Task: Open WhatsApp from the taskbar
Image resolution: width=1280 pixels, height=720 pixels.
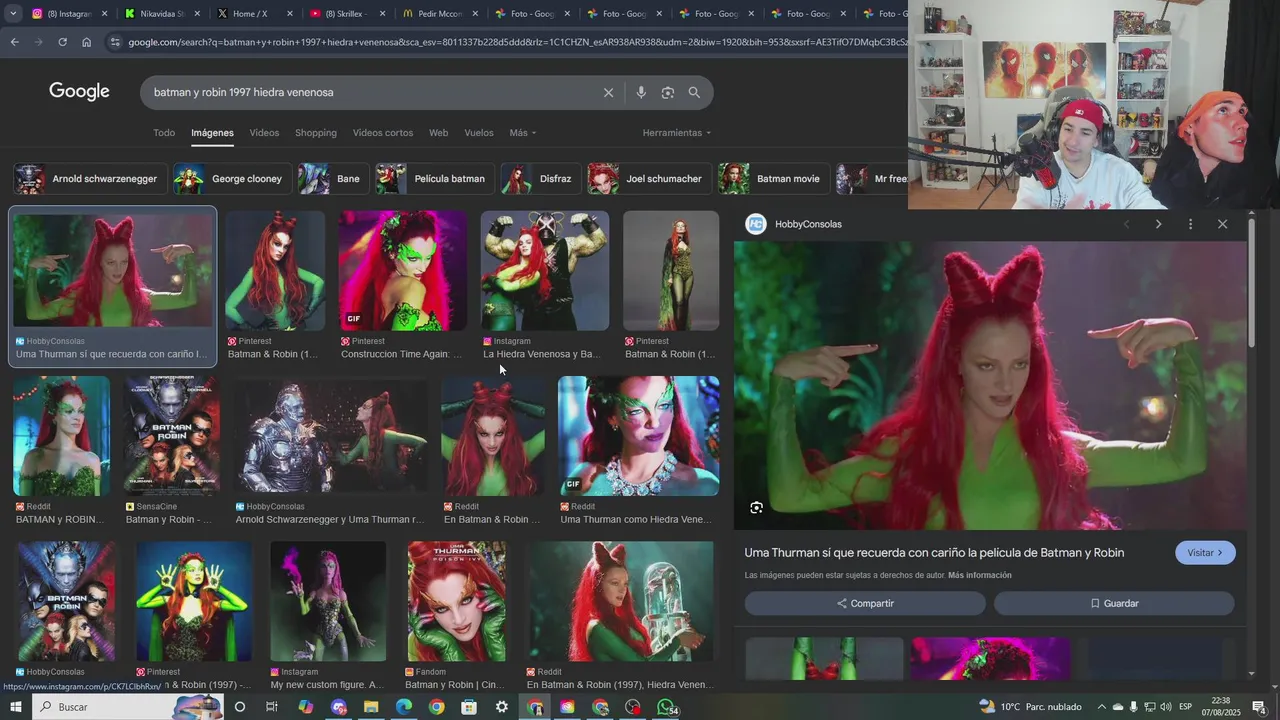Action: [665, 707]
